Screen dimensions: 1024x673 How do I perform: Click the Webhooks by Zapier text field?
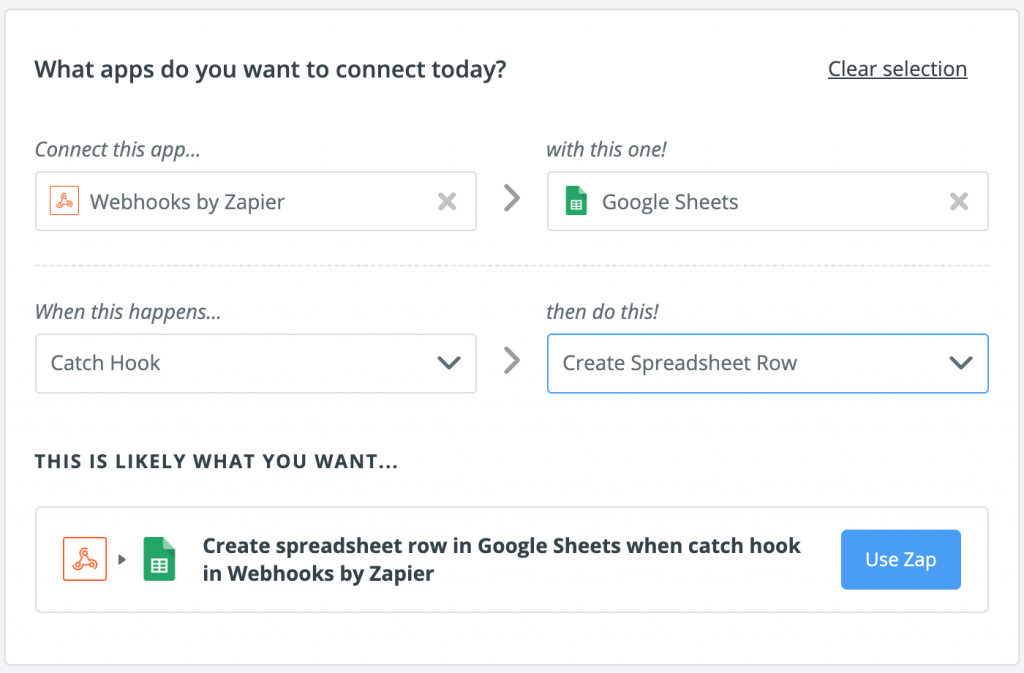[250, 202]
